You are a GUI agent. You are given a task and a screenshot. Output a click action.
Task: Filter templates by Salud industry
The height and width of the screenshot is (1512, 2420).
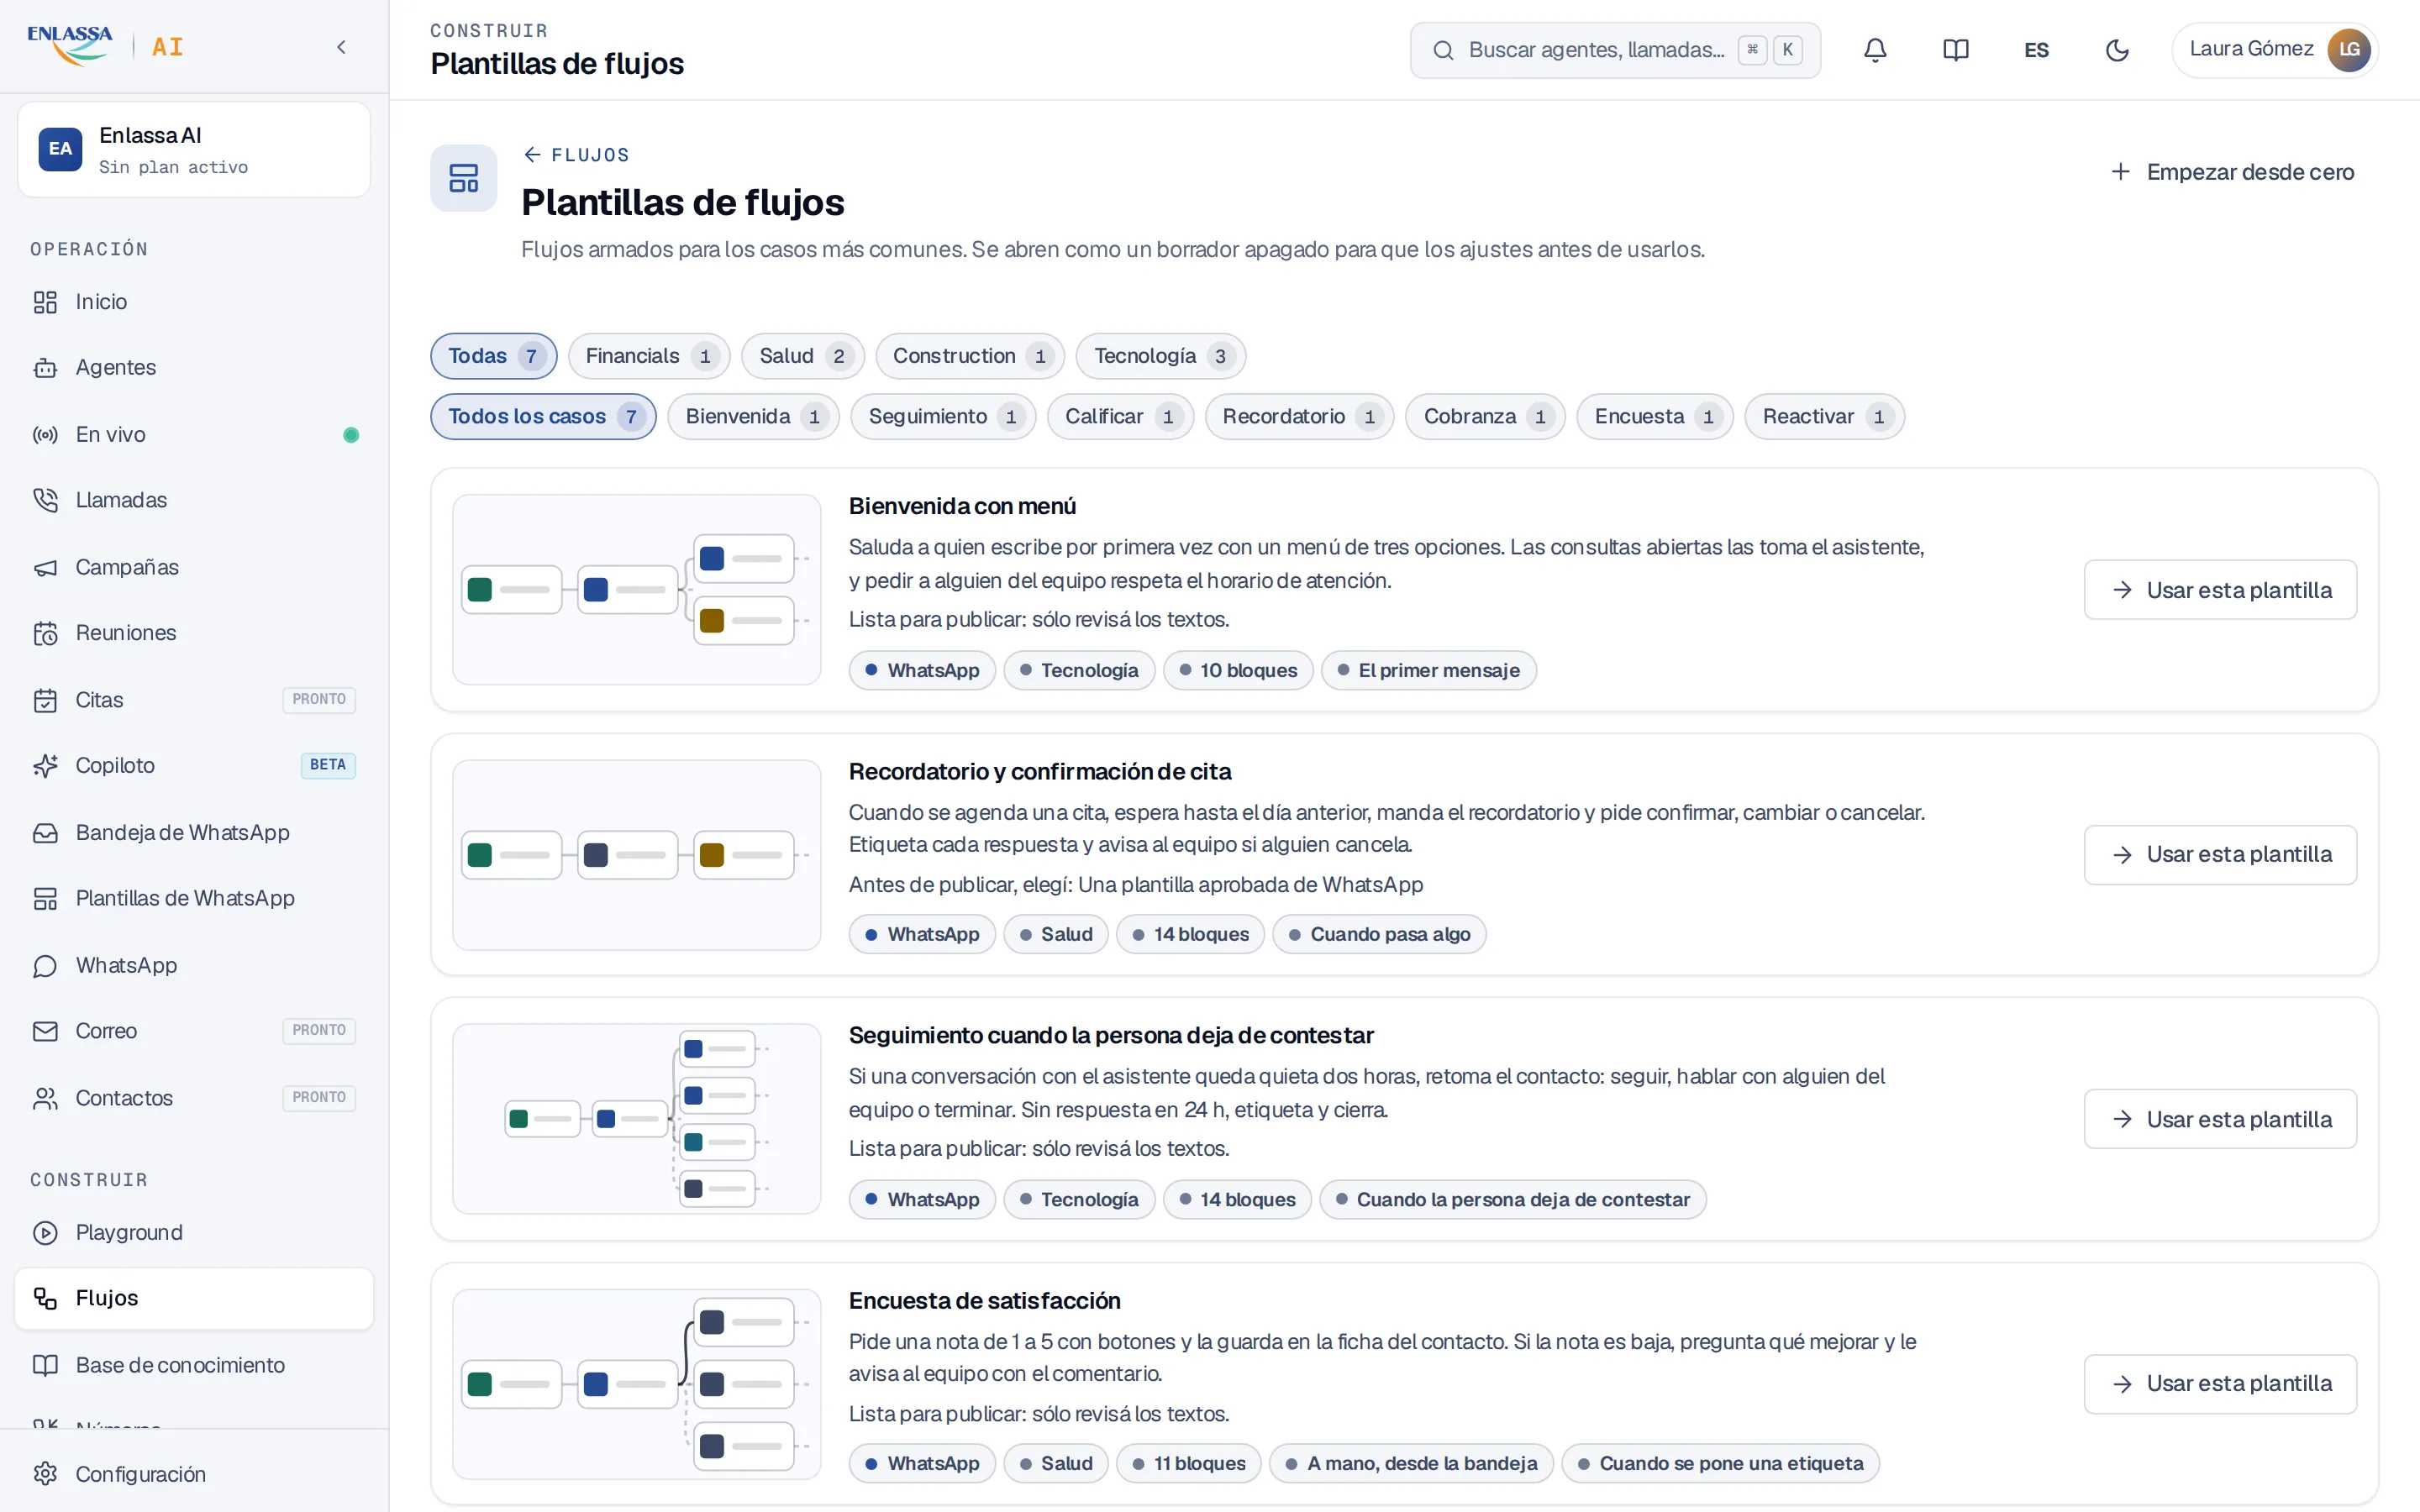(x=802, y=356)
